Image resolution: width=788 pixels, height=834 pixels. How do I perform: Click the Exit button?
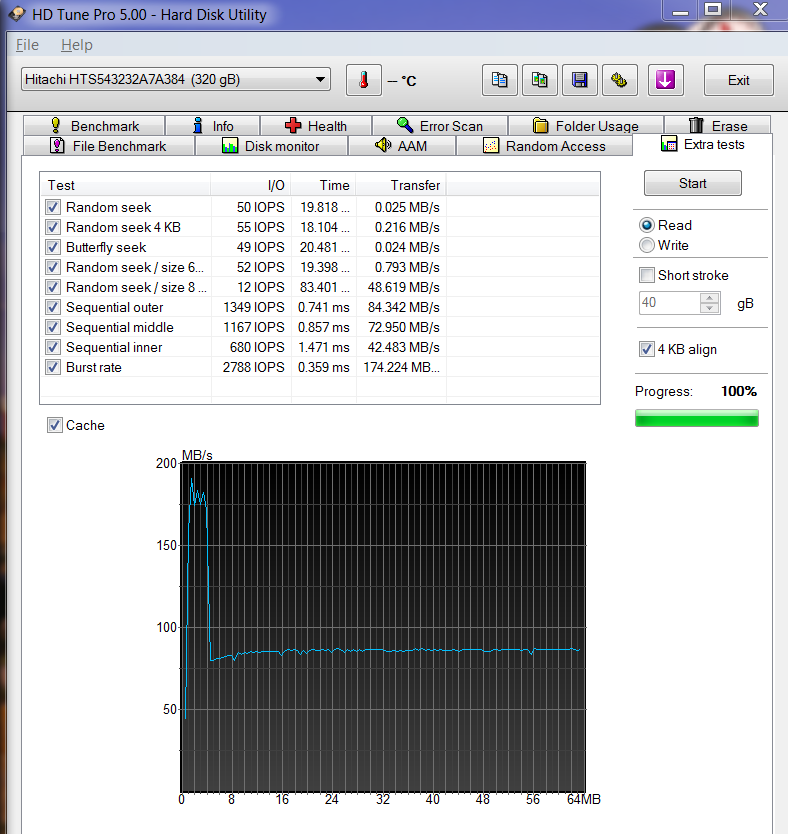(x=739, y=80)
